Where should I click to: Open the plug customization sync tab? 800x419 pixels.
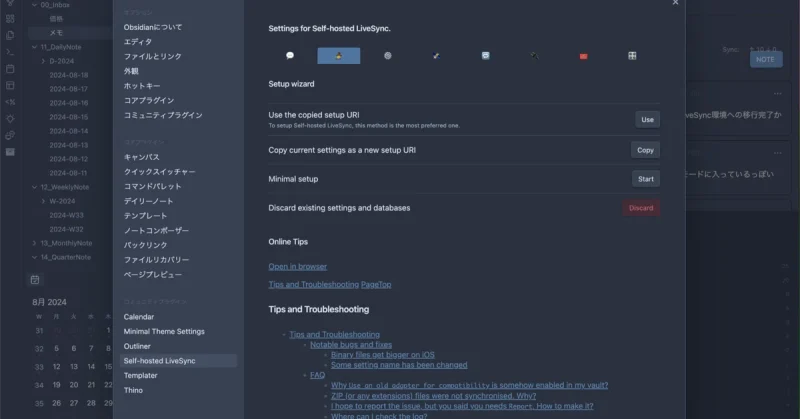[x=534, y=56]
